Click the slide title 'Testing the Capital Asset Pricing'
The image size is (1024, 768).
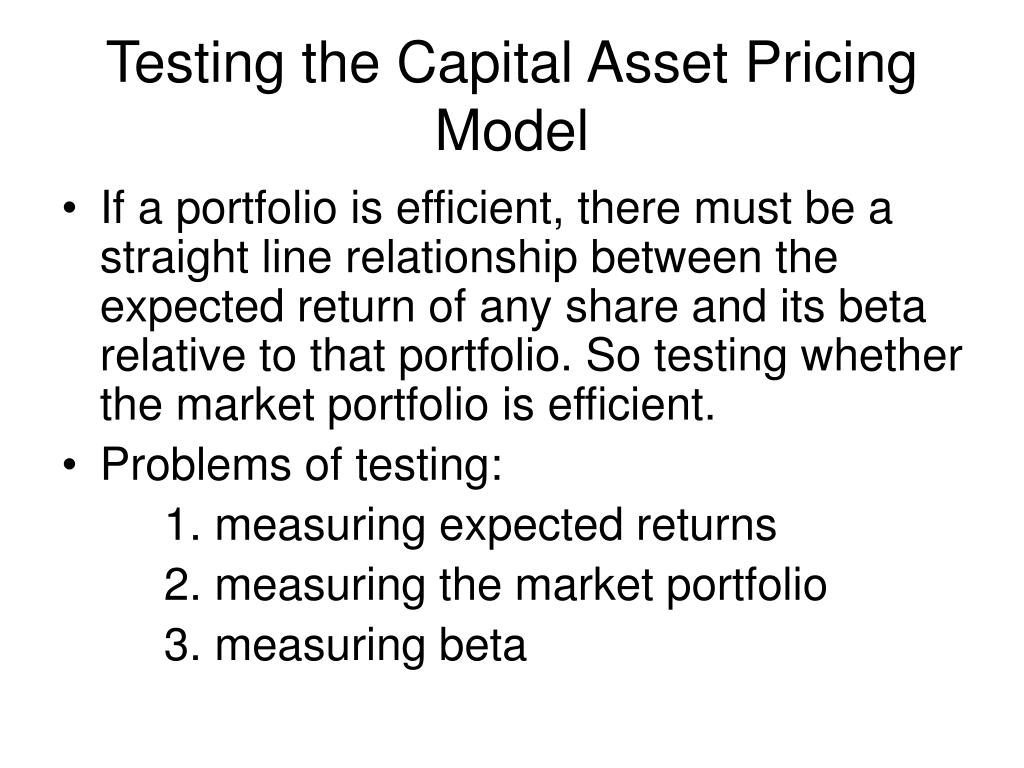[x=511, y=65]
